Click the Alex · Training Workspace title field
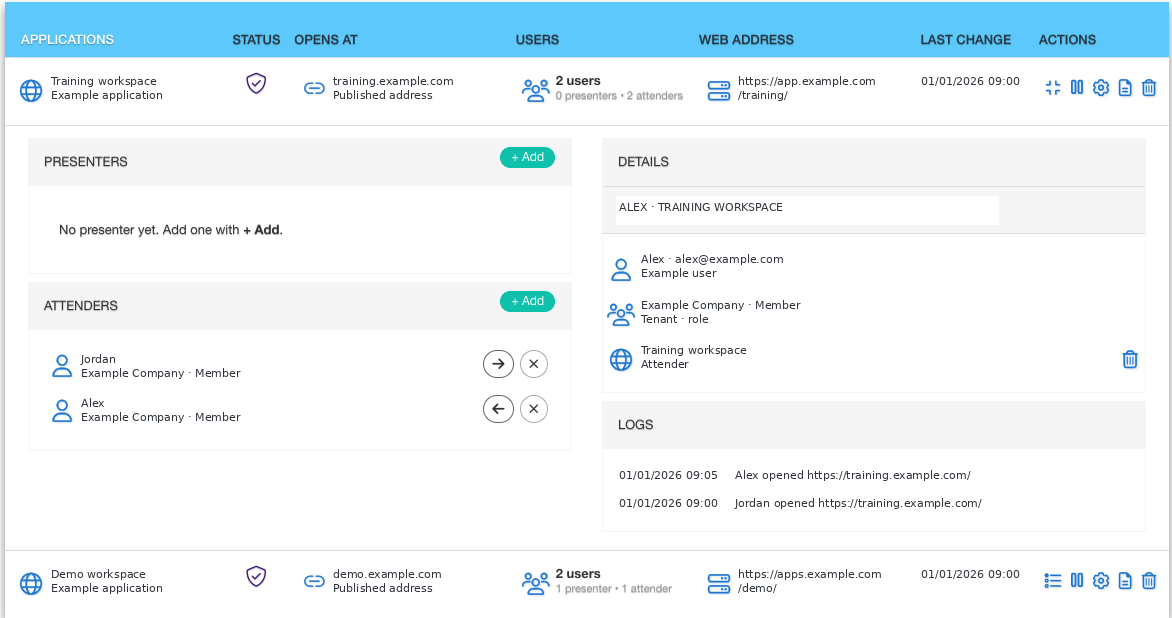The height and width of the screenshot is (618, 1172). tap(807, 210)
